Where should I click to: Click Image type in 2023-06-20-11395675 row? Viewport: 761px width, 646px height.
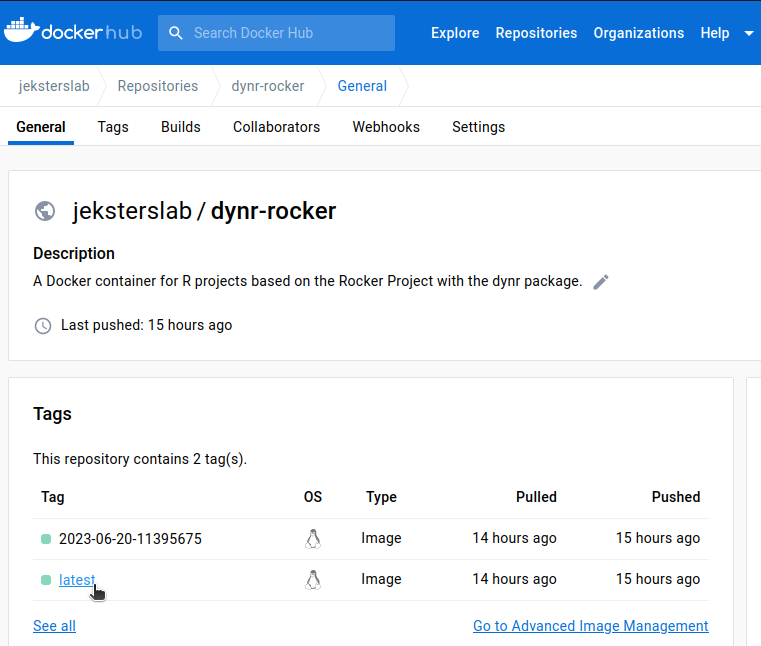coord(381,538)
